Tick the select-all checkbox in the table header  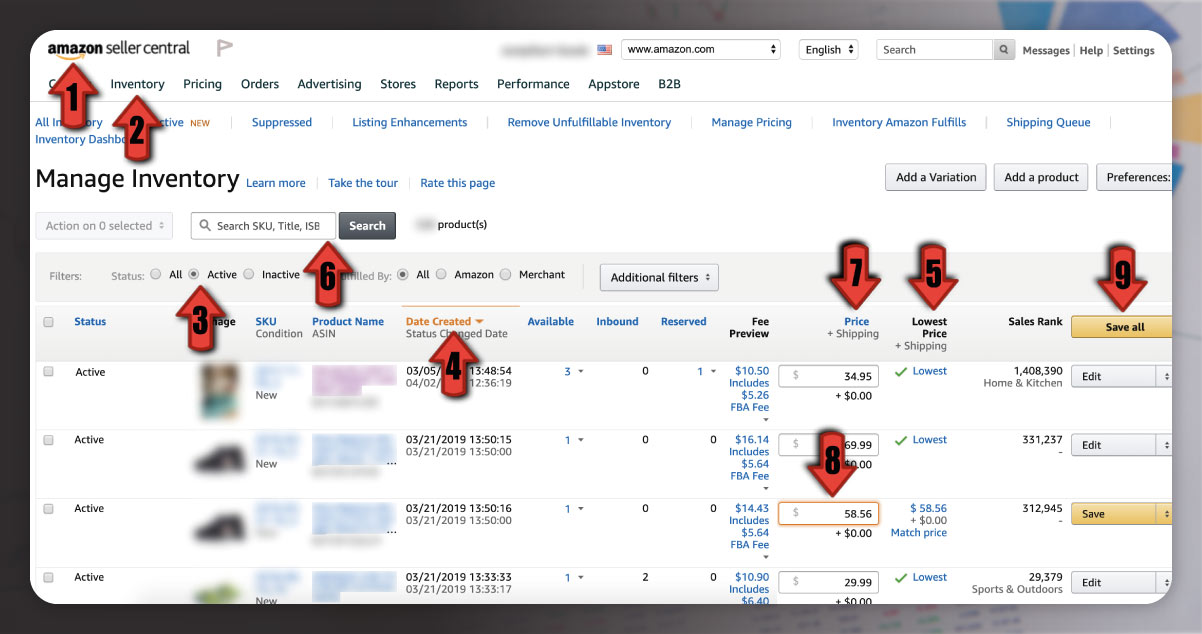coord(49,322)
